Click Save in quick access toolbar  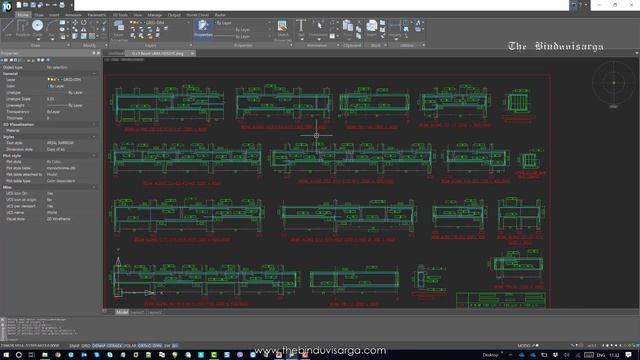[x=33, y=5]
